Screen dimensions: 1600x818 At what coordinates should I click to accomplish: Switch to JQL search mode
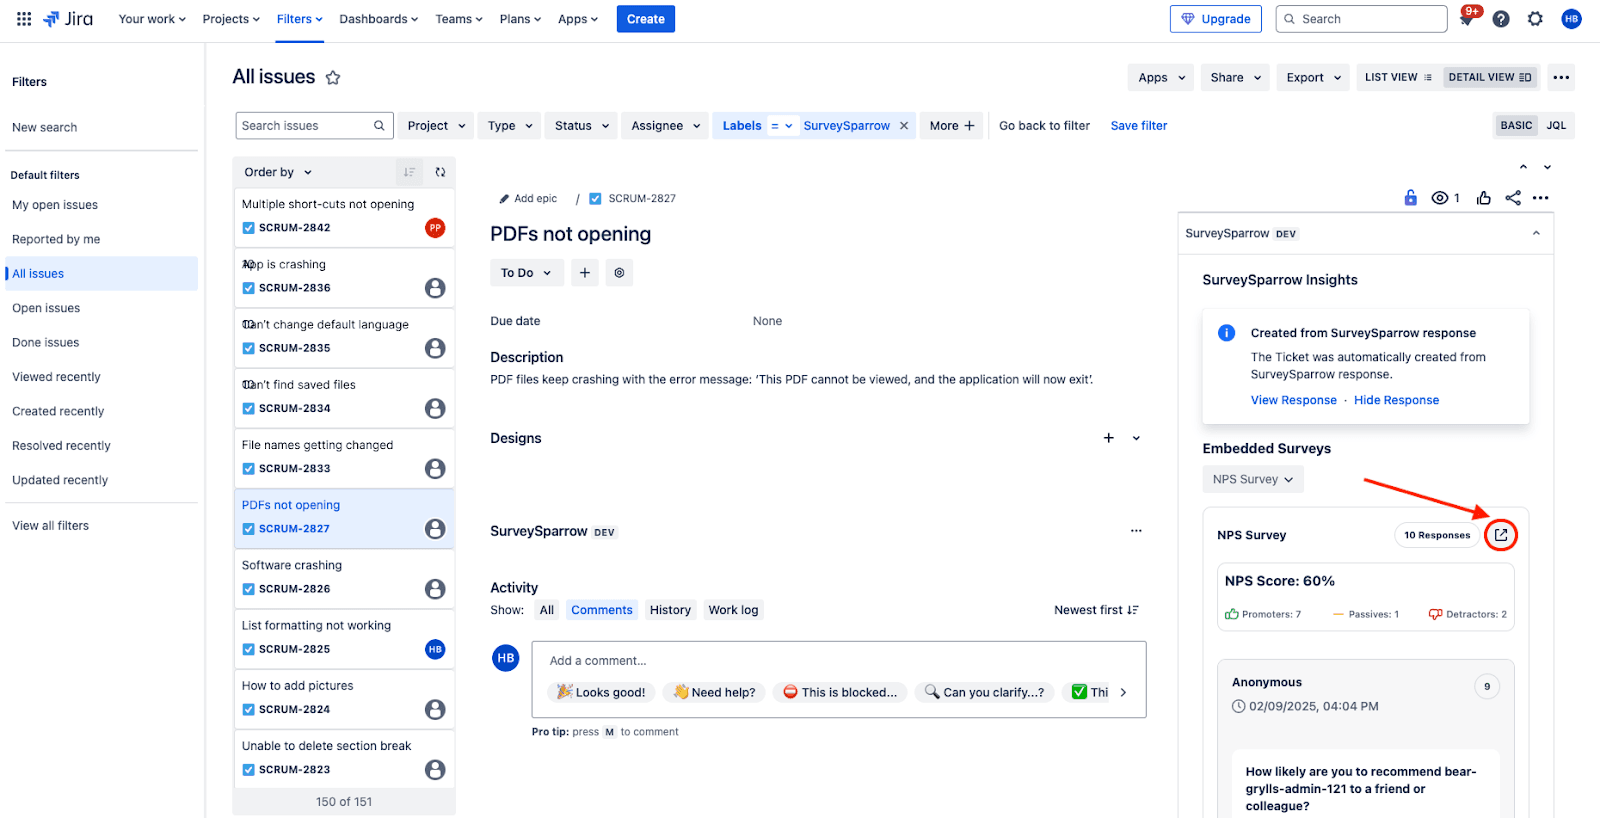(x=1556, y=125)
